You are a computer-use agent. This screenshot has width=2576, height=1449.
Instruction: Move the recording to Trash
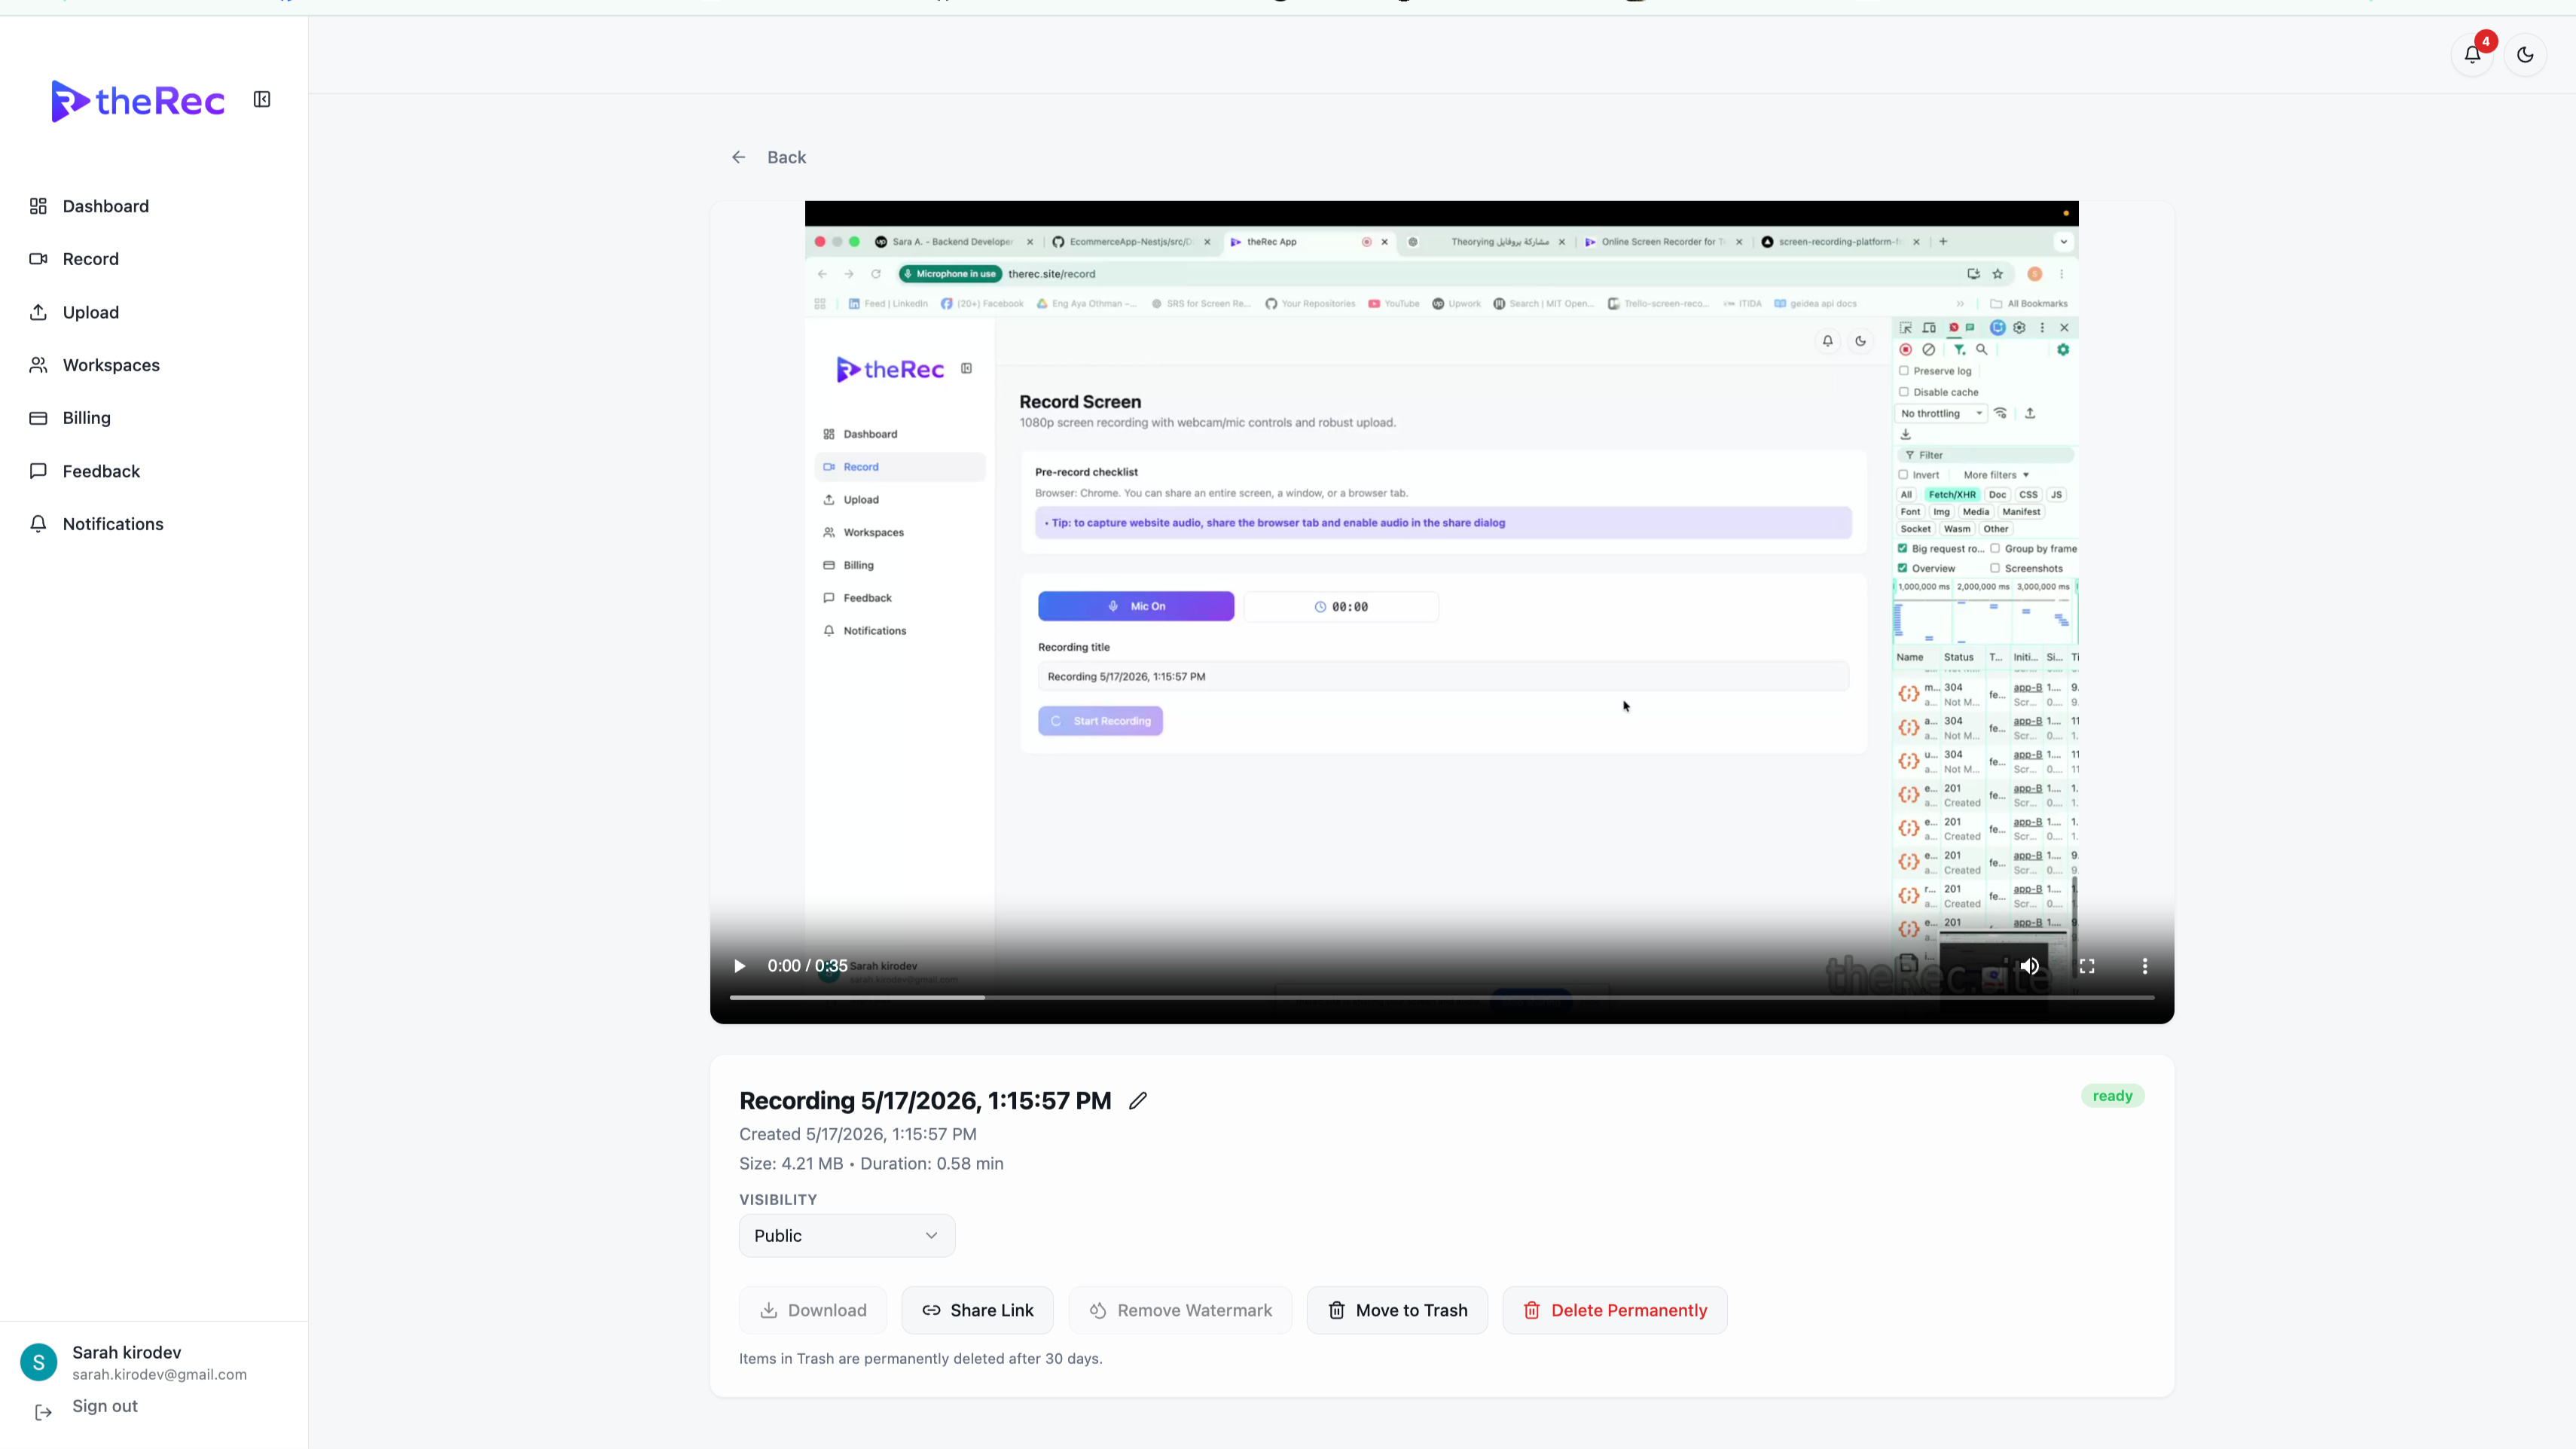1397,1310
